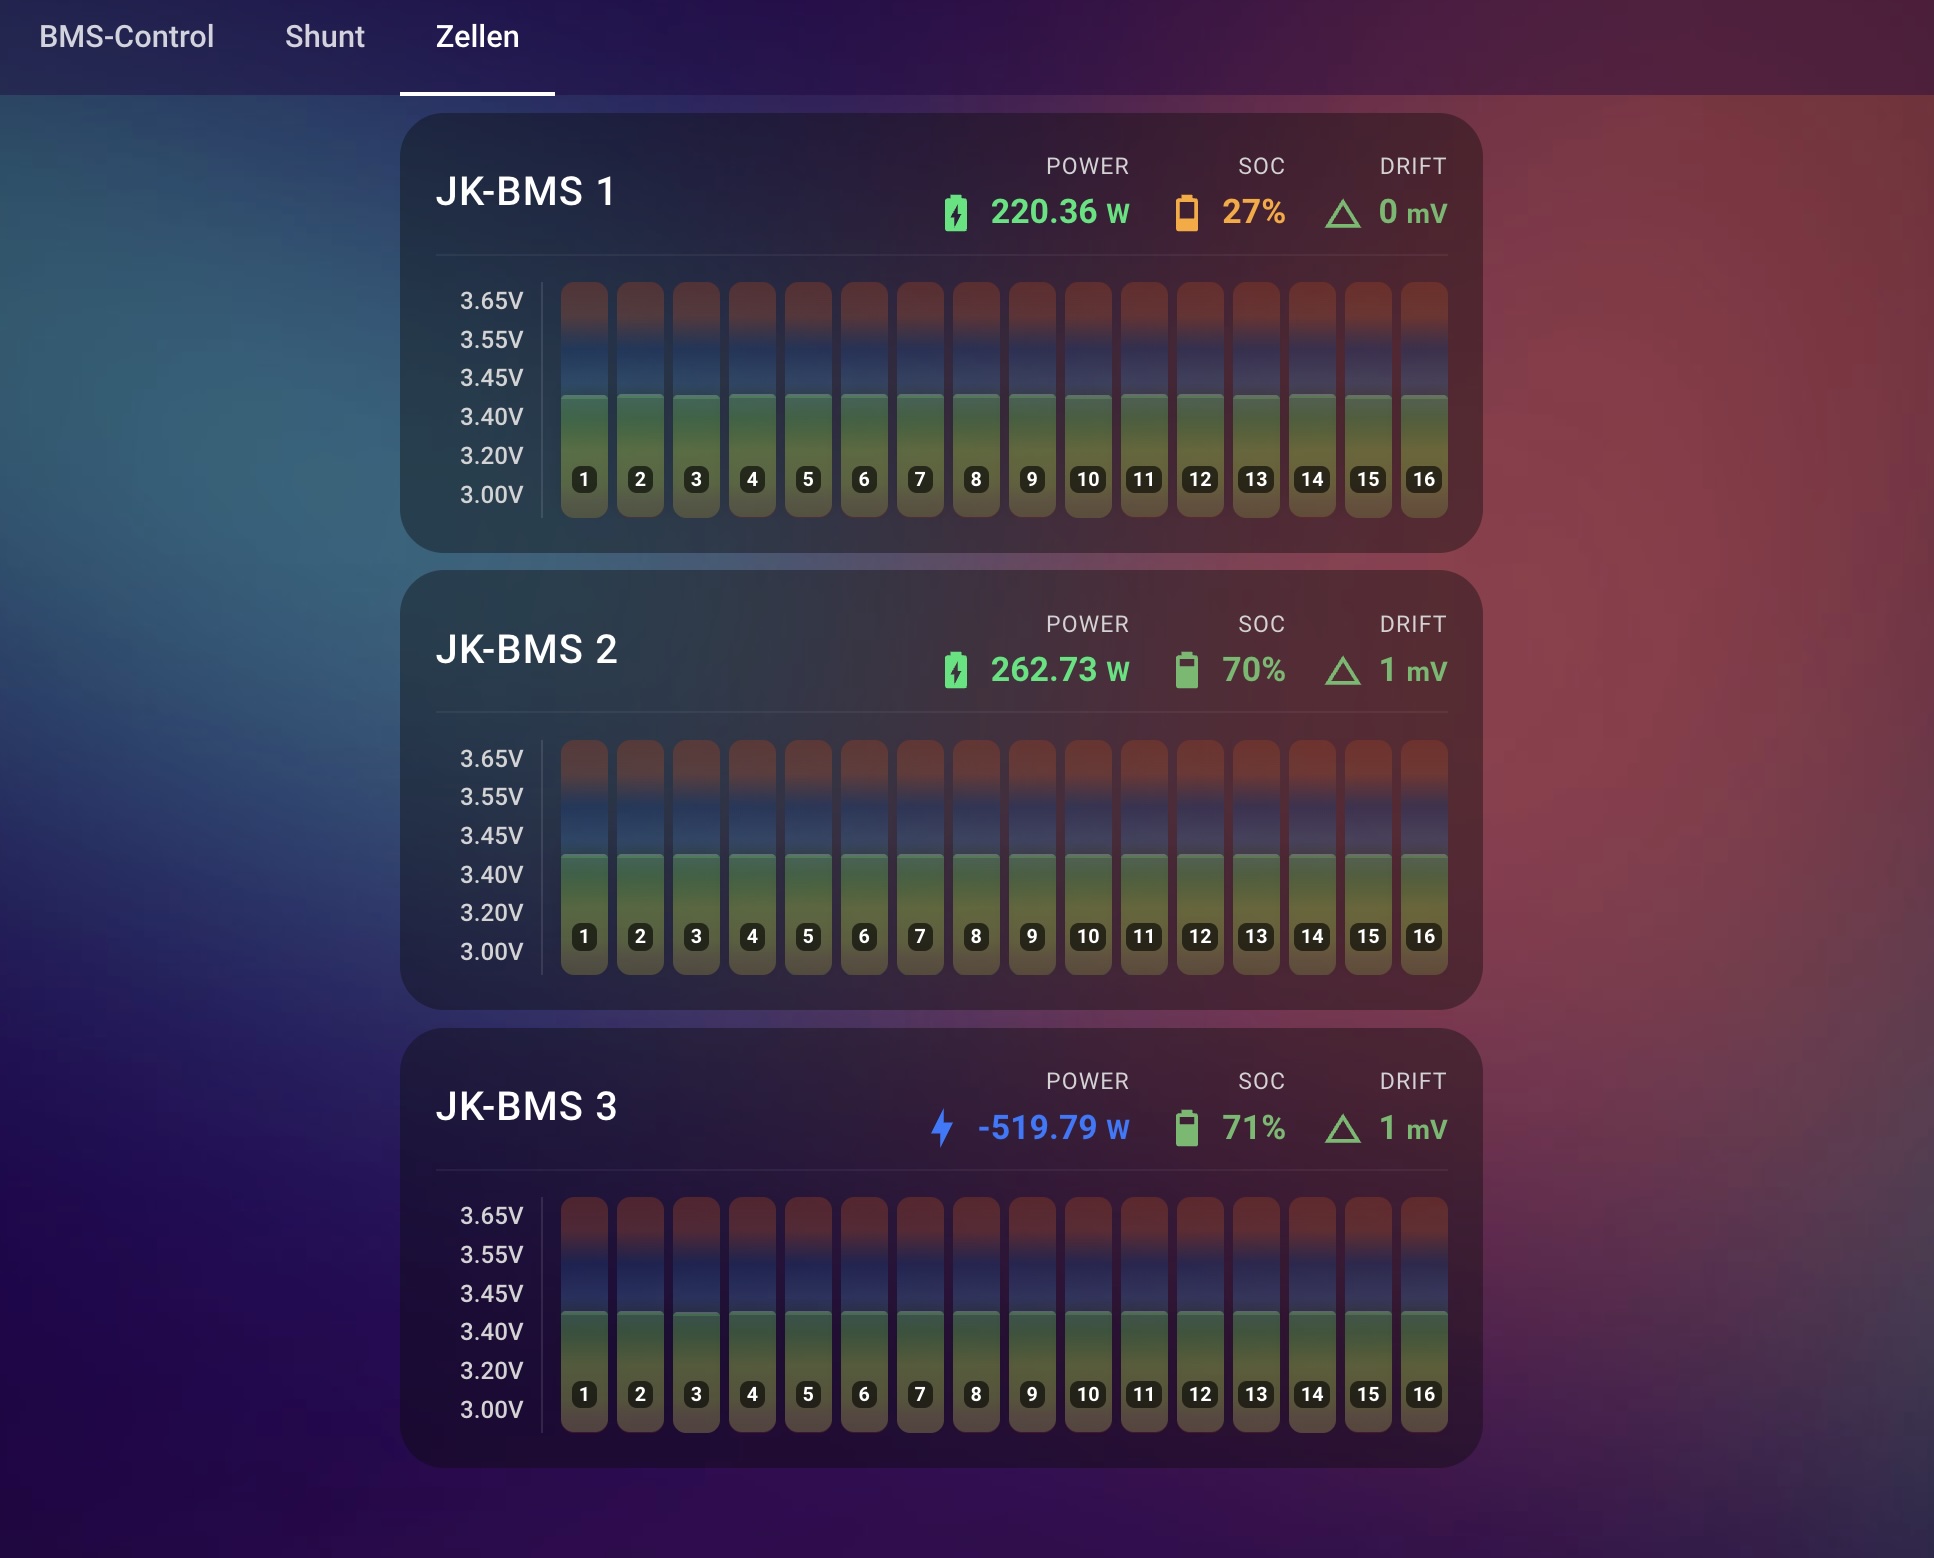The height and width of the screenshot is (1558, 1934).
Task: Switch to the BMS-Control tab
Action: pyautogui.click(x=126, y=37)
